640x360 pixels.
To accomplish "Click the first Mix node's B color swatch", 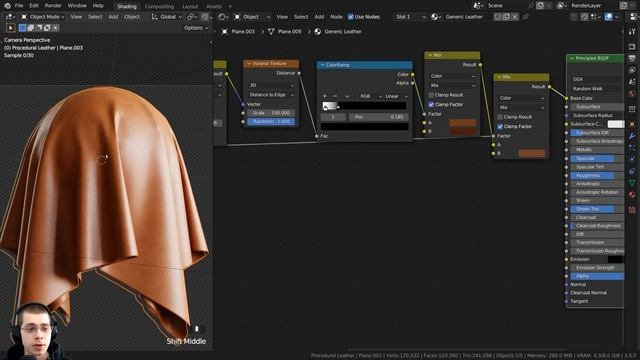I will 462,131.
